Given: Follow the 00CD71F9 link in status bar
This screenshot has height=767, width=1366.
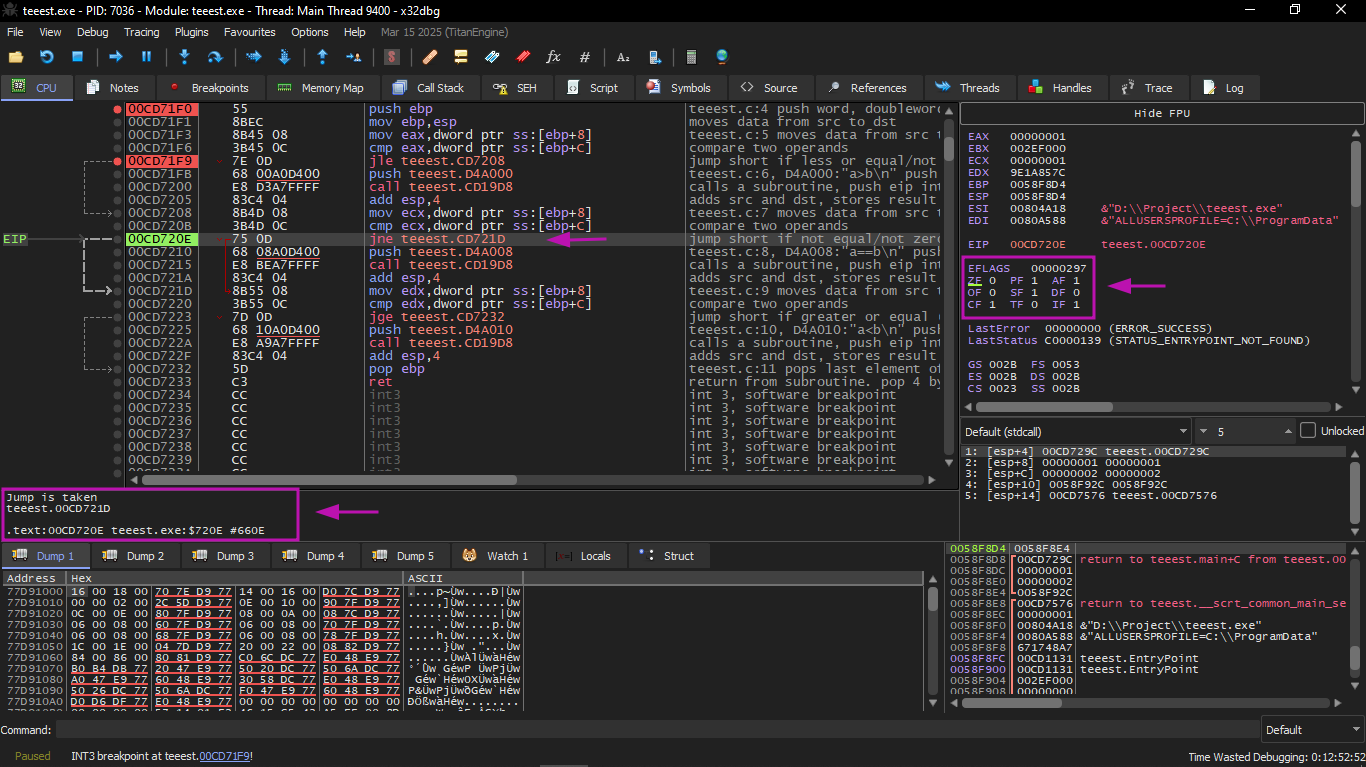Looking at the screenshot, I should click(225, 756).
